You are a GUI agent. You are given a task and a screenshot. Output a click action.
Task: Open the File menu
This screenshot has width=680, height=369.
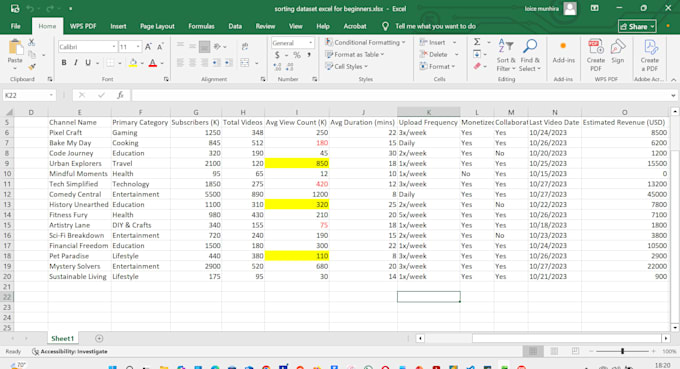16,26
